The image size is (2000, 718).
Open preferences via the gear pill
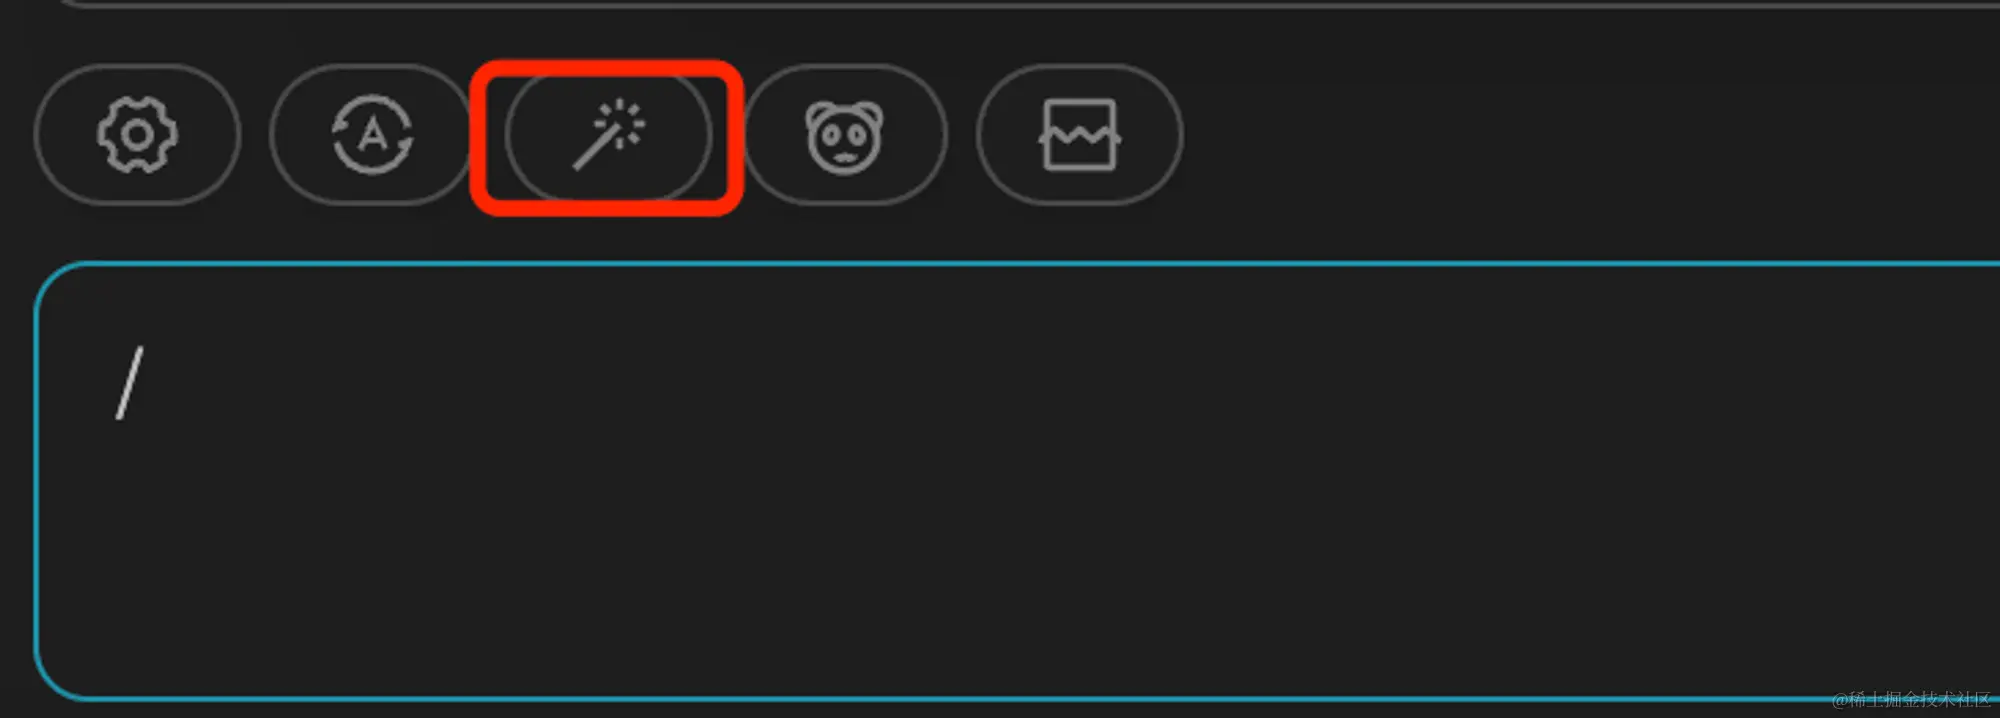point(137,135)
